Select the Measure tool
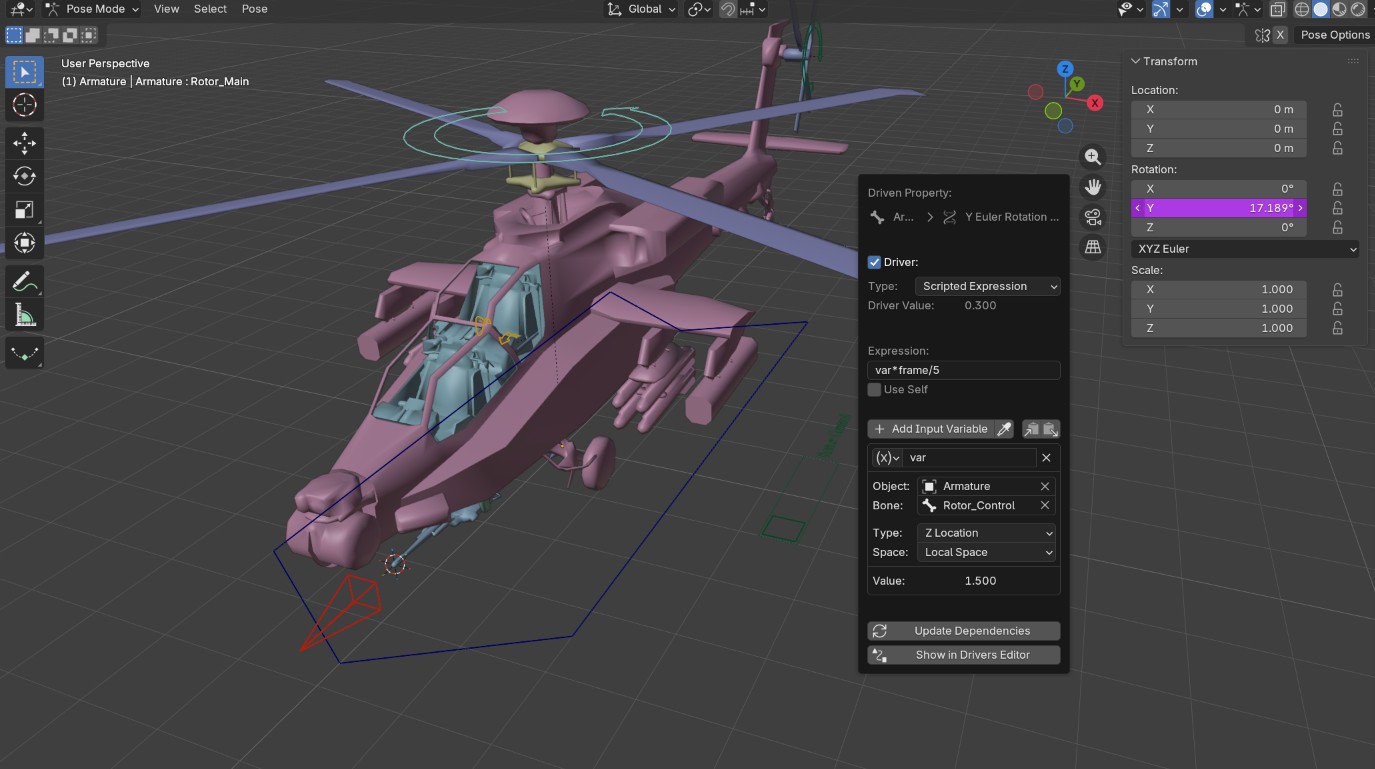Image resolution: width=1375 pixels, height=769 pixels. click(x=24, y=316)
